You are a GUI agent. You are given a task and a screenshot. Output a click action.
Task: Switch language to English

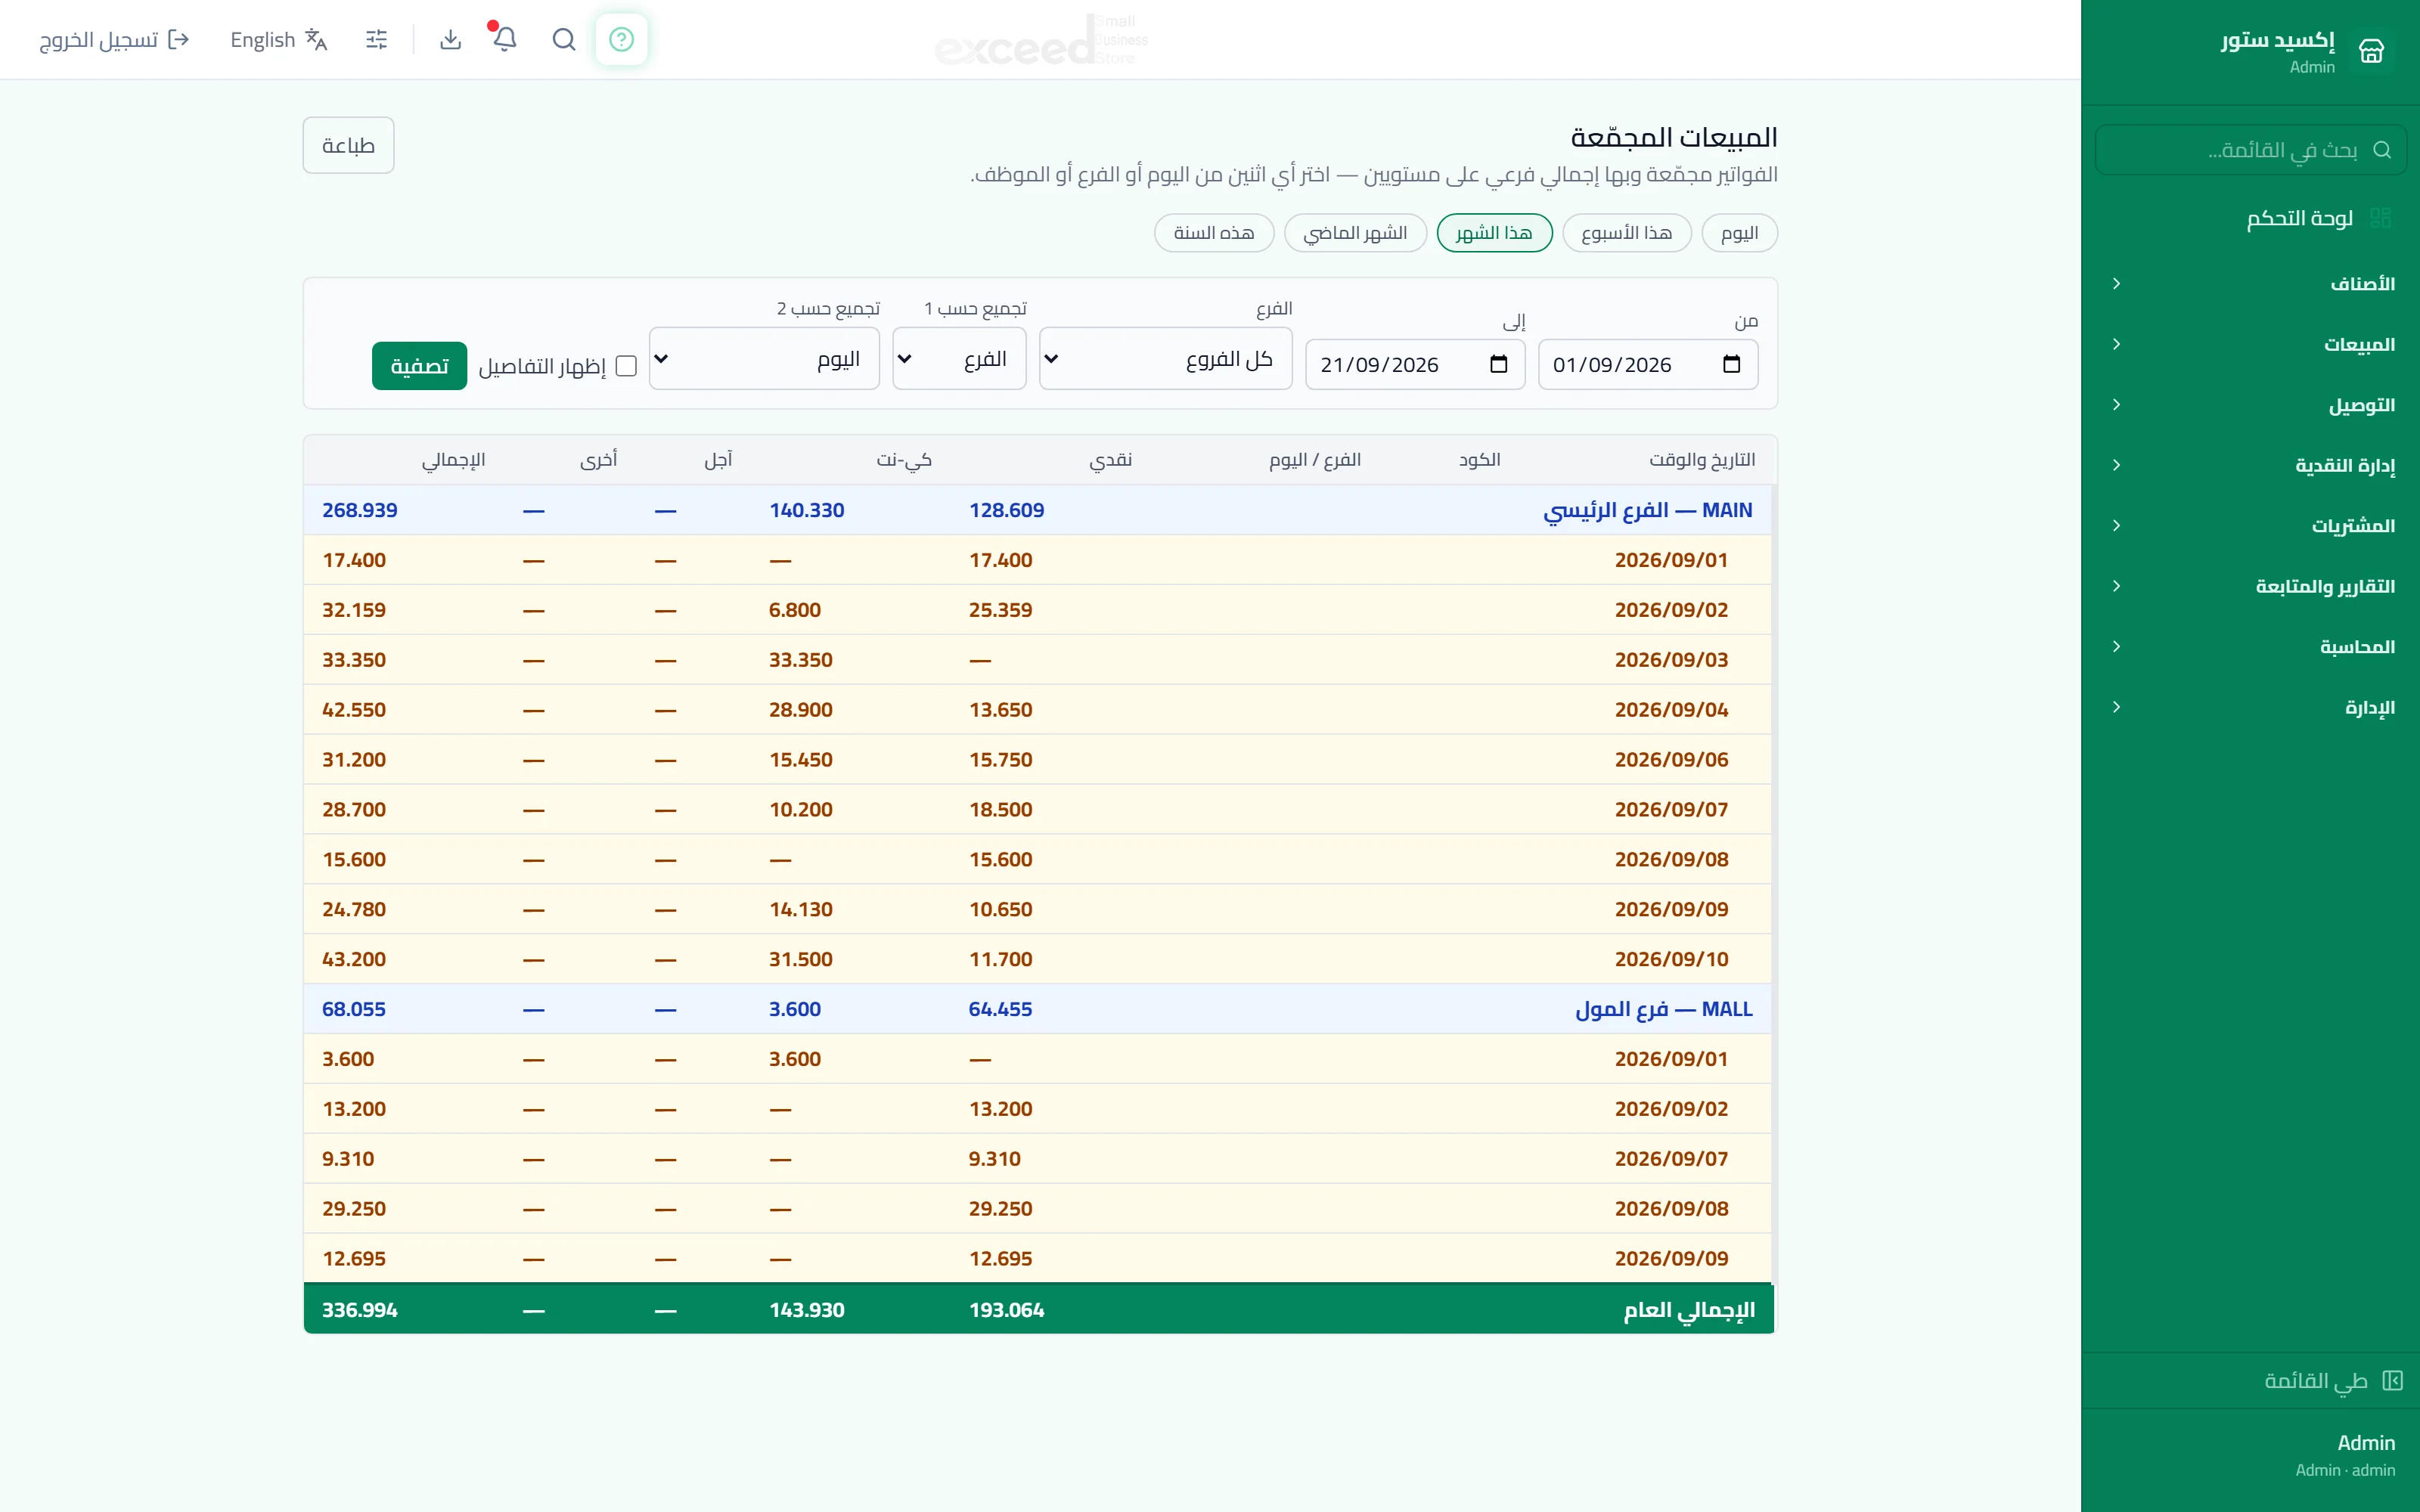click(x=279, y=39)
